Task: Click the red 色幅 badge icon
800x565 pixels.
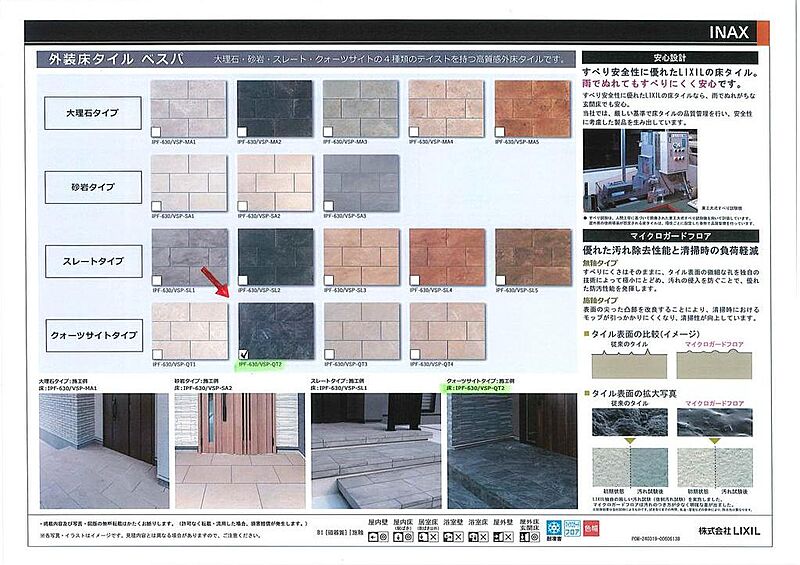Action: (x=591, y=528)
